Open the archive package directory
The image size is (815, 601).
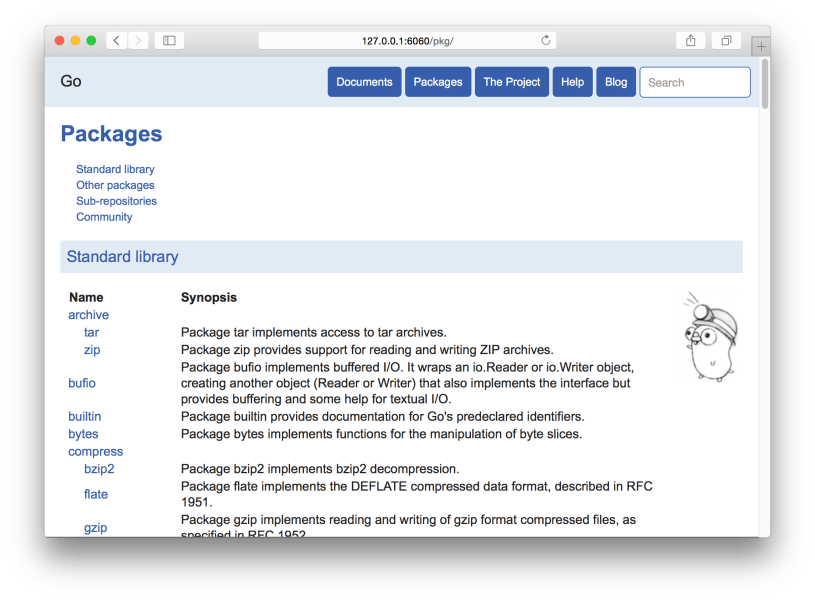tap(88, 315)
